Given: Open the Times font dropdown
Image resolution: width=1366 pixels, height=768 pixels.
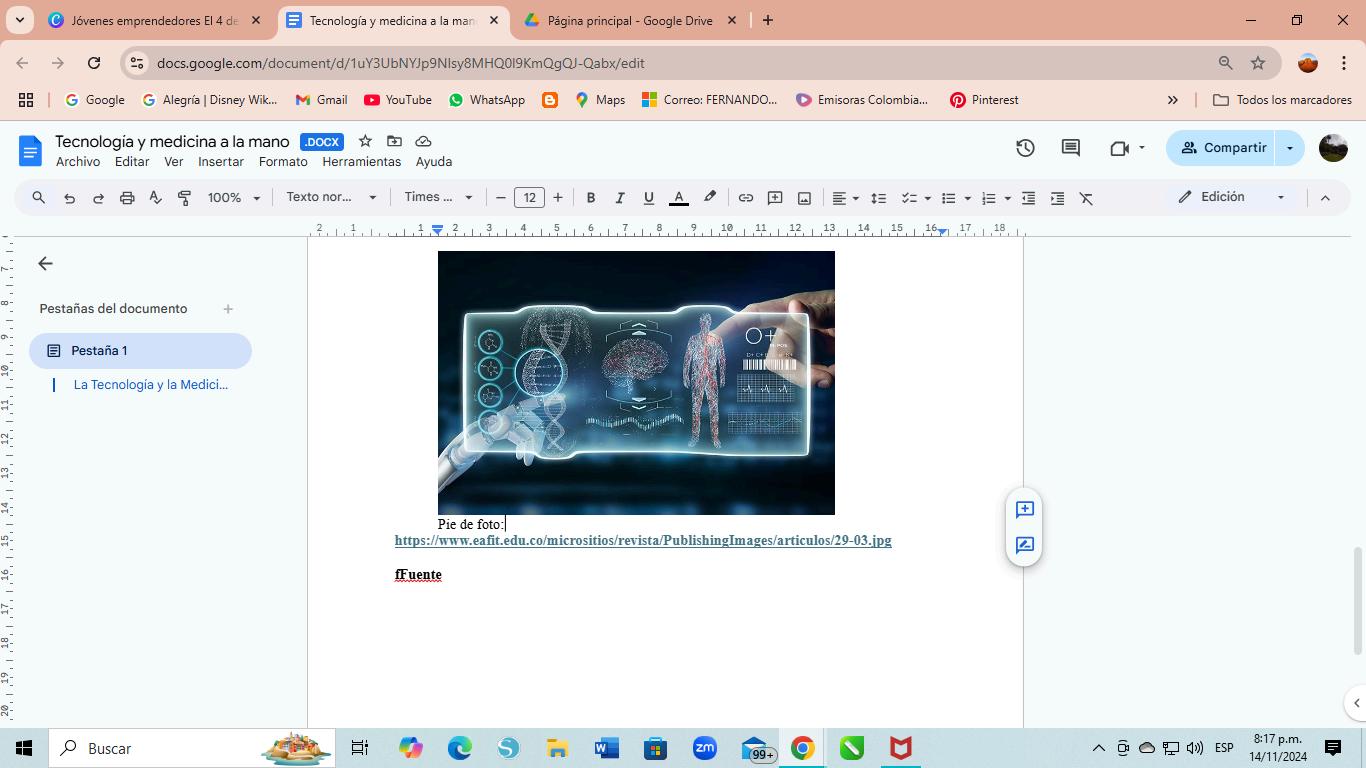Looking at the screenshot, I should coord(438,198).
